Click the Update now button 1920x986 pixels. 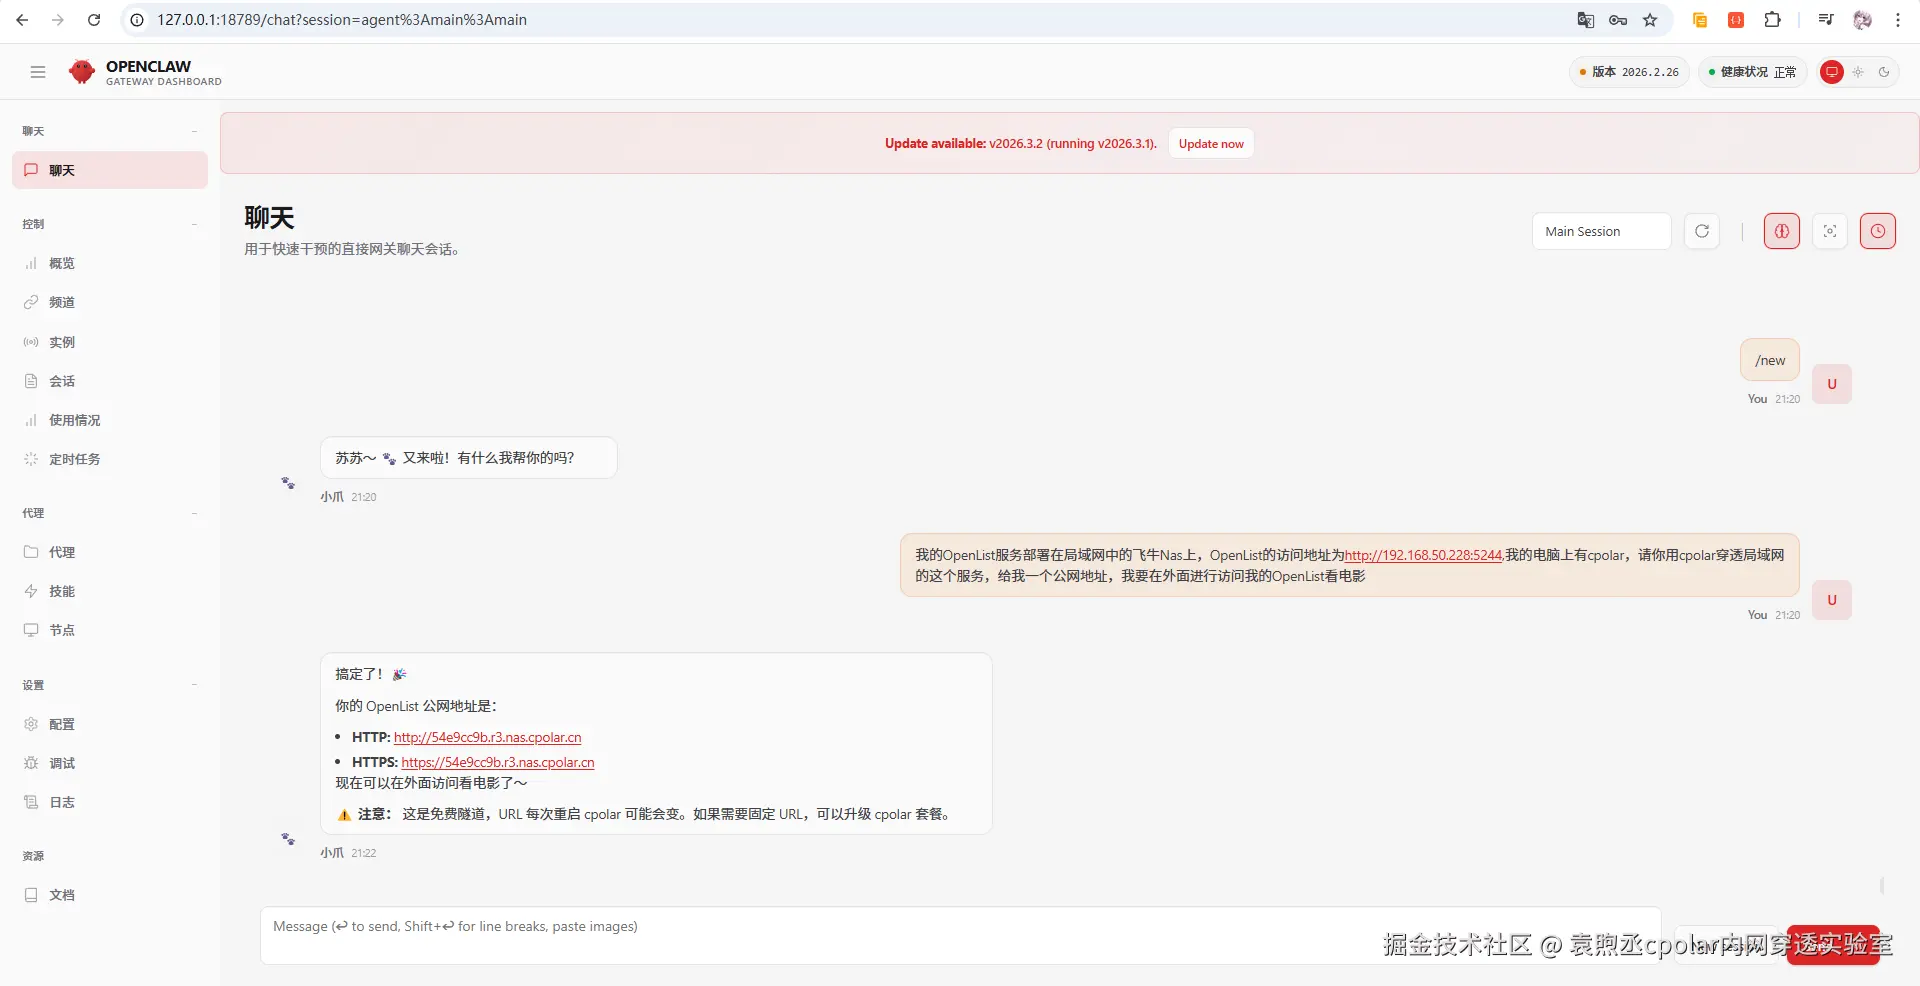pyautogui.click(x=1211, y=143)
